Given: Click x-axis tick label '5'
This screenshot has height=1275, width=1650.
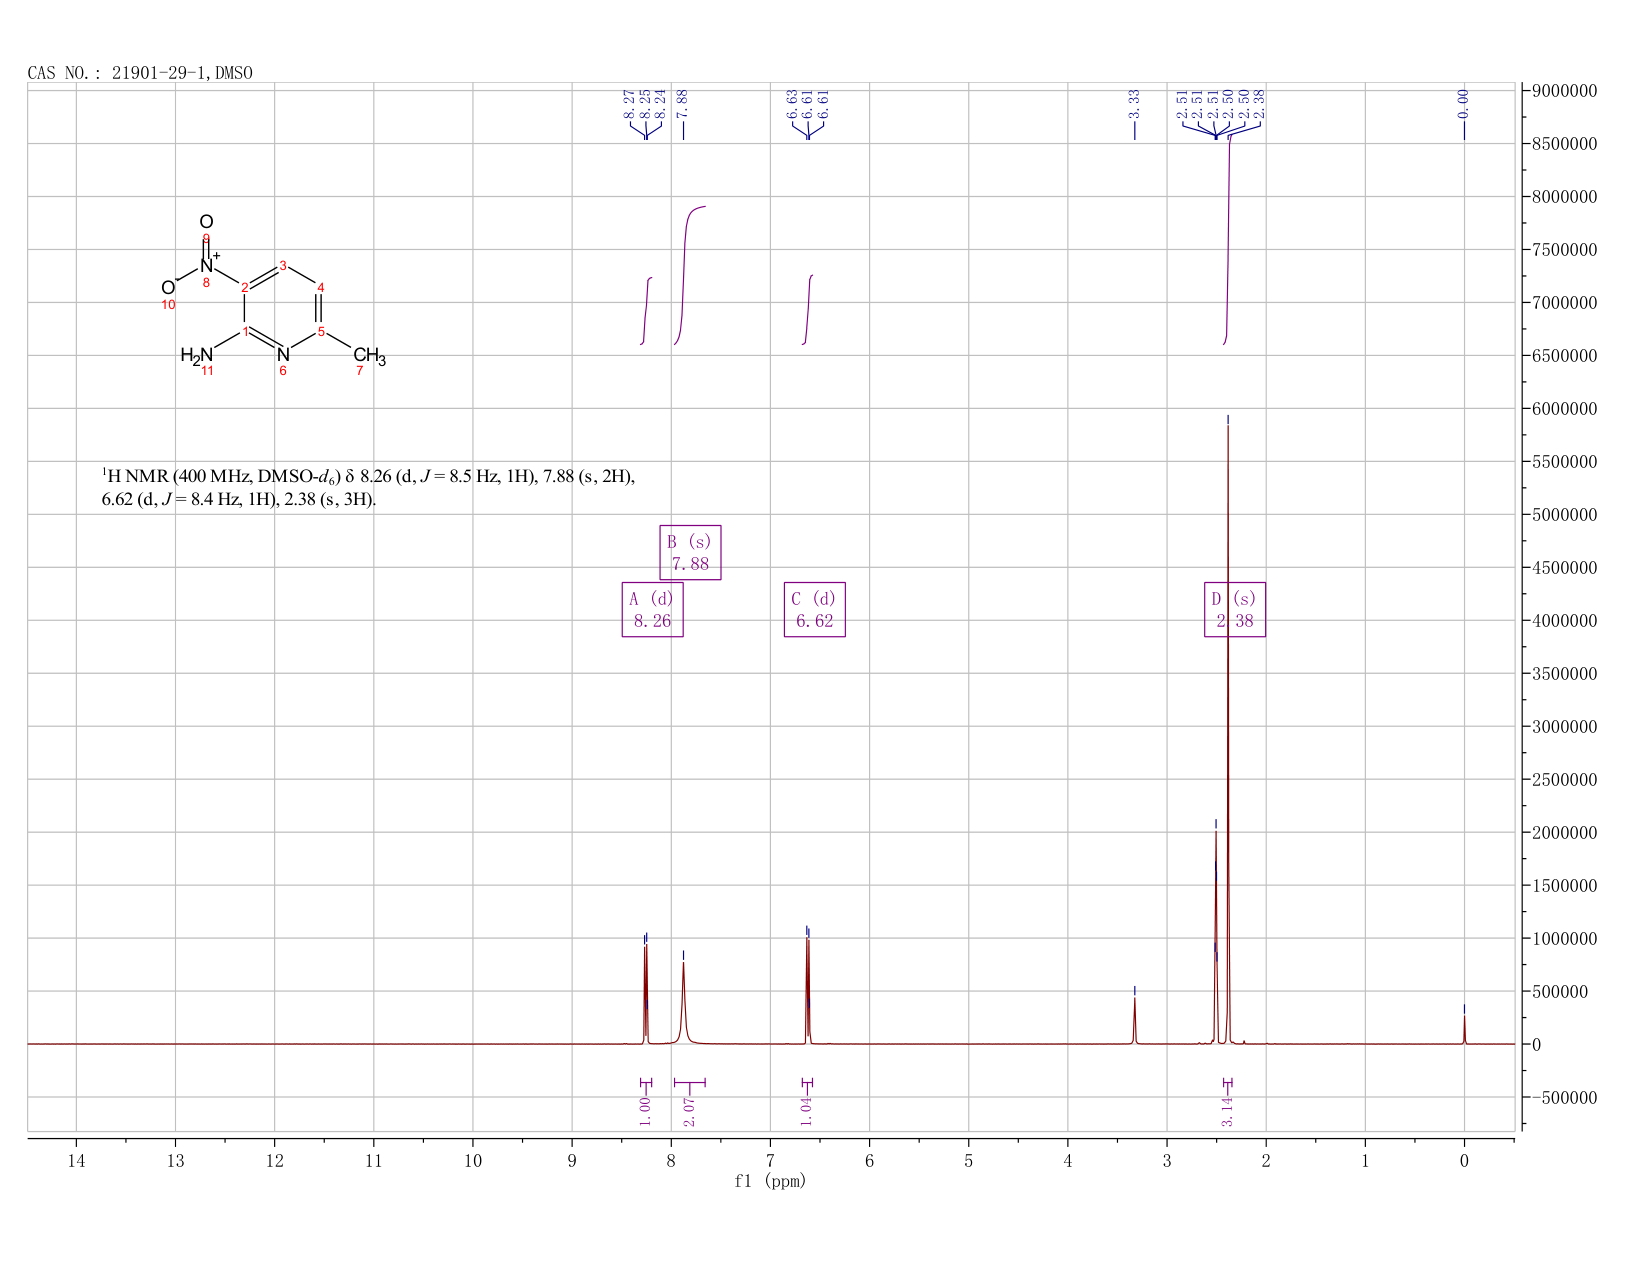Looking at the screenshot, I should pyautogui.click(x=969, y=1161).
